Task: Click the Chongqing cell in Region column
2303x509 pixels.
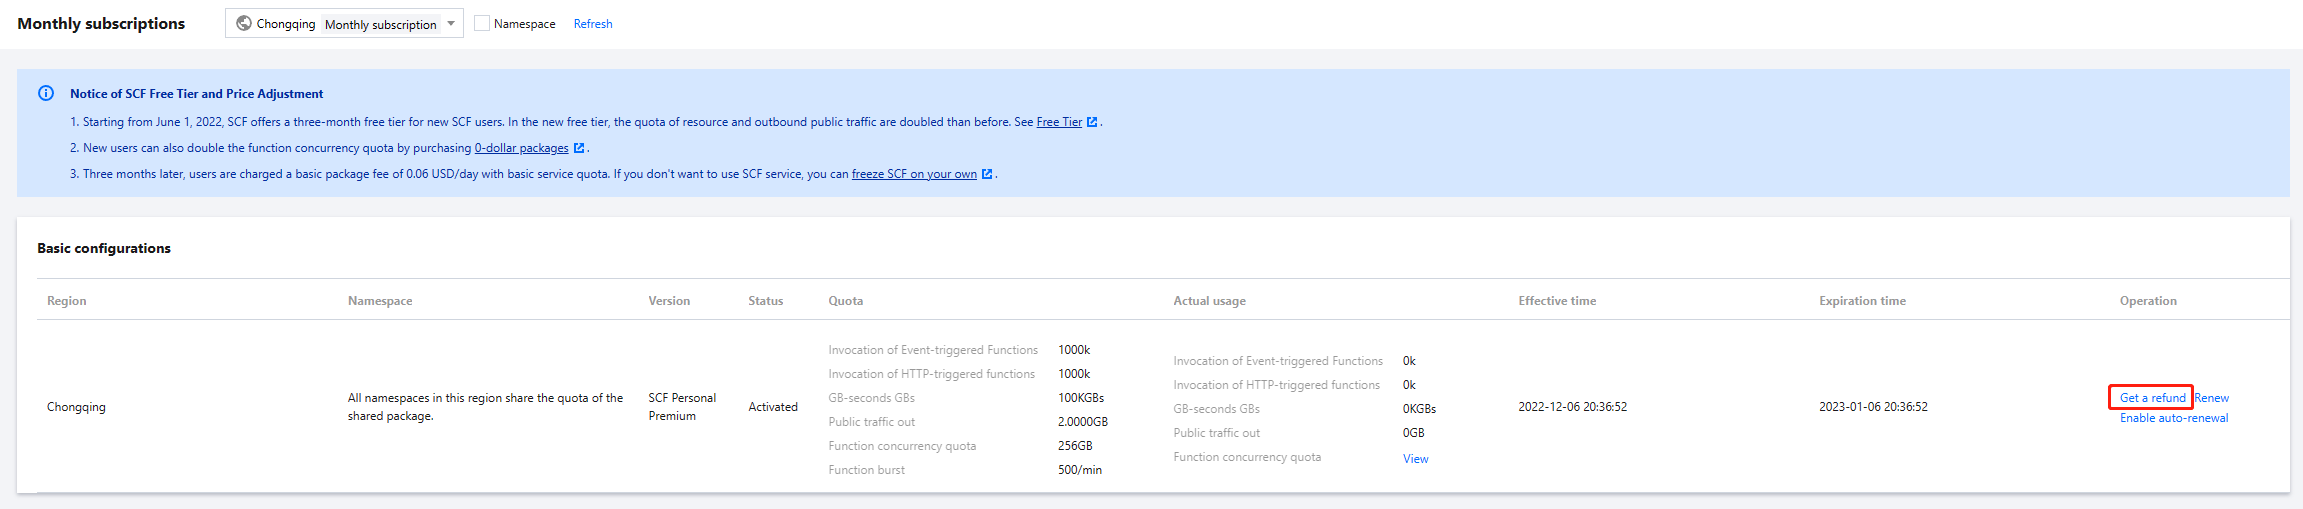Action: pyautogui.click(x=76, y=407)
